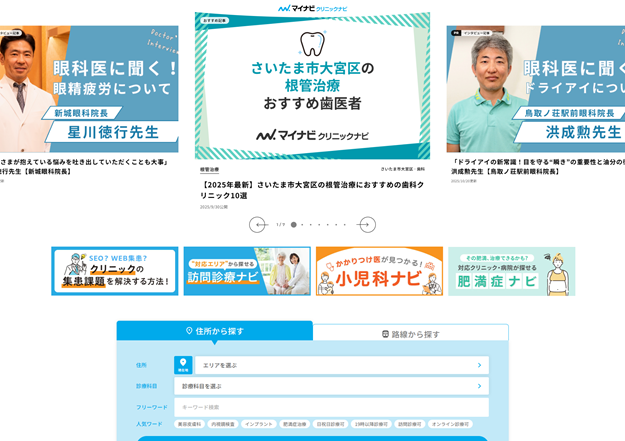
Task: Click the さいたま市大宮区・歯科 label
Action: pos(403,169)
